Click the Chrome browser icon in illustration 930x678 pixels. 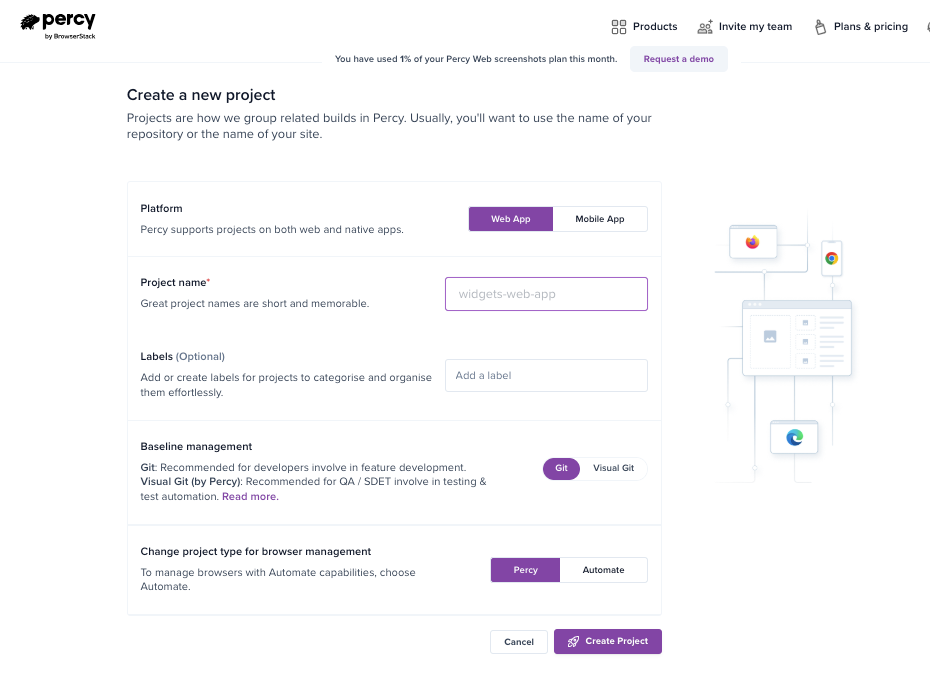[x=831, y=258]
